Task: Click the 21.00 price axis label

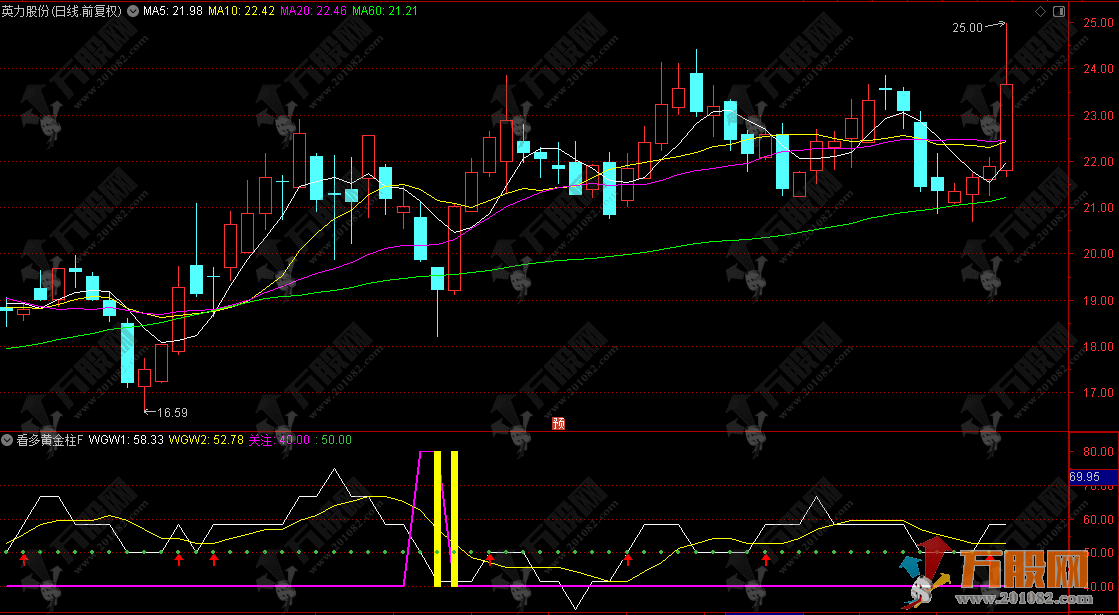Action: 1098,208
